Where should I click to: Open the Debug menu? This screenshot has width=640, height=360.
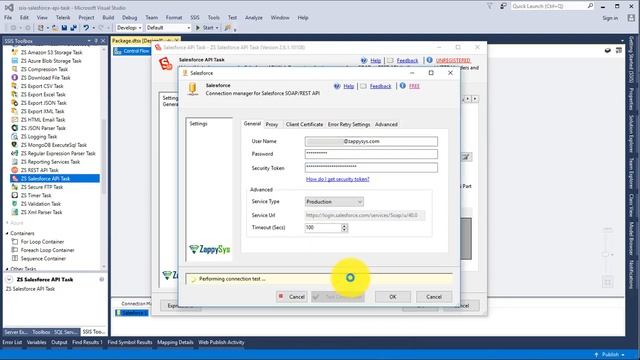tap(129, 18)
